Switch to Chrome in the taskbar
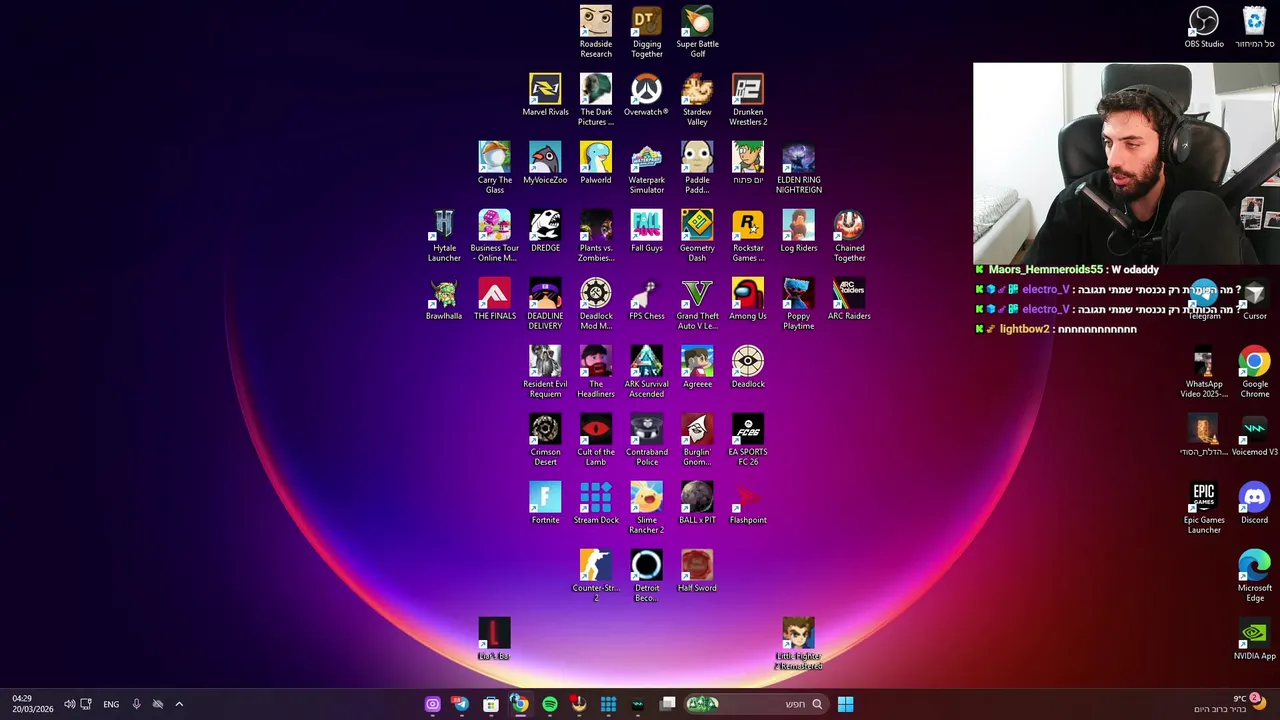The width and height of the screenshot is (1280, 720). tap(520, 704)
